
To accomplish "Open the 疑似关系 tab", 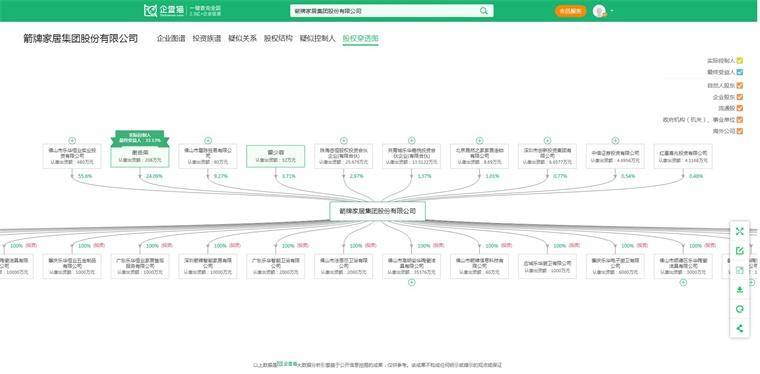I will (x=242, y=38).
